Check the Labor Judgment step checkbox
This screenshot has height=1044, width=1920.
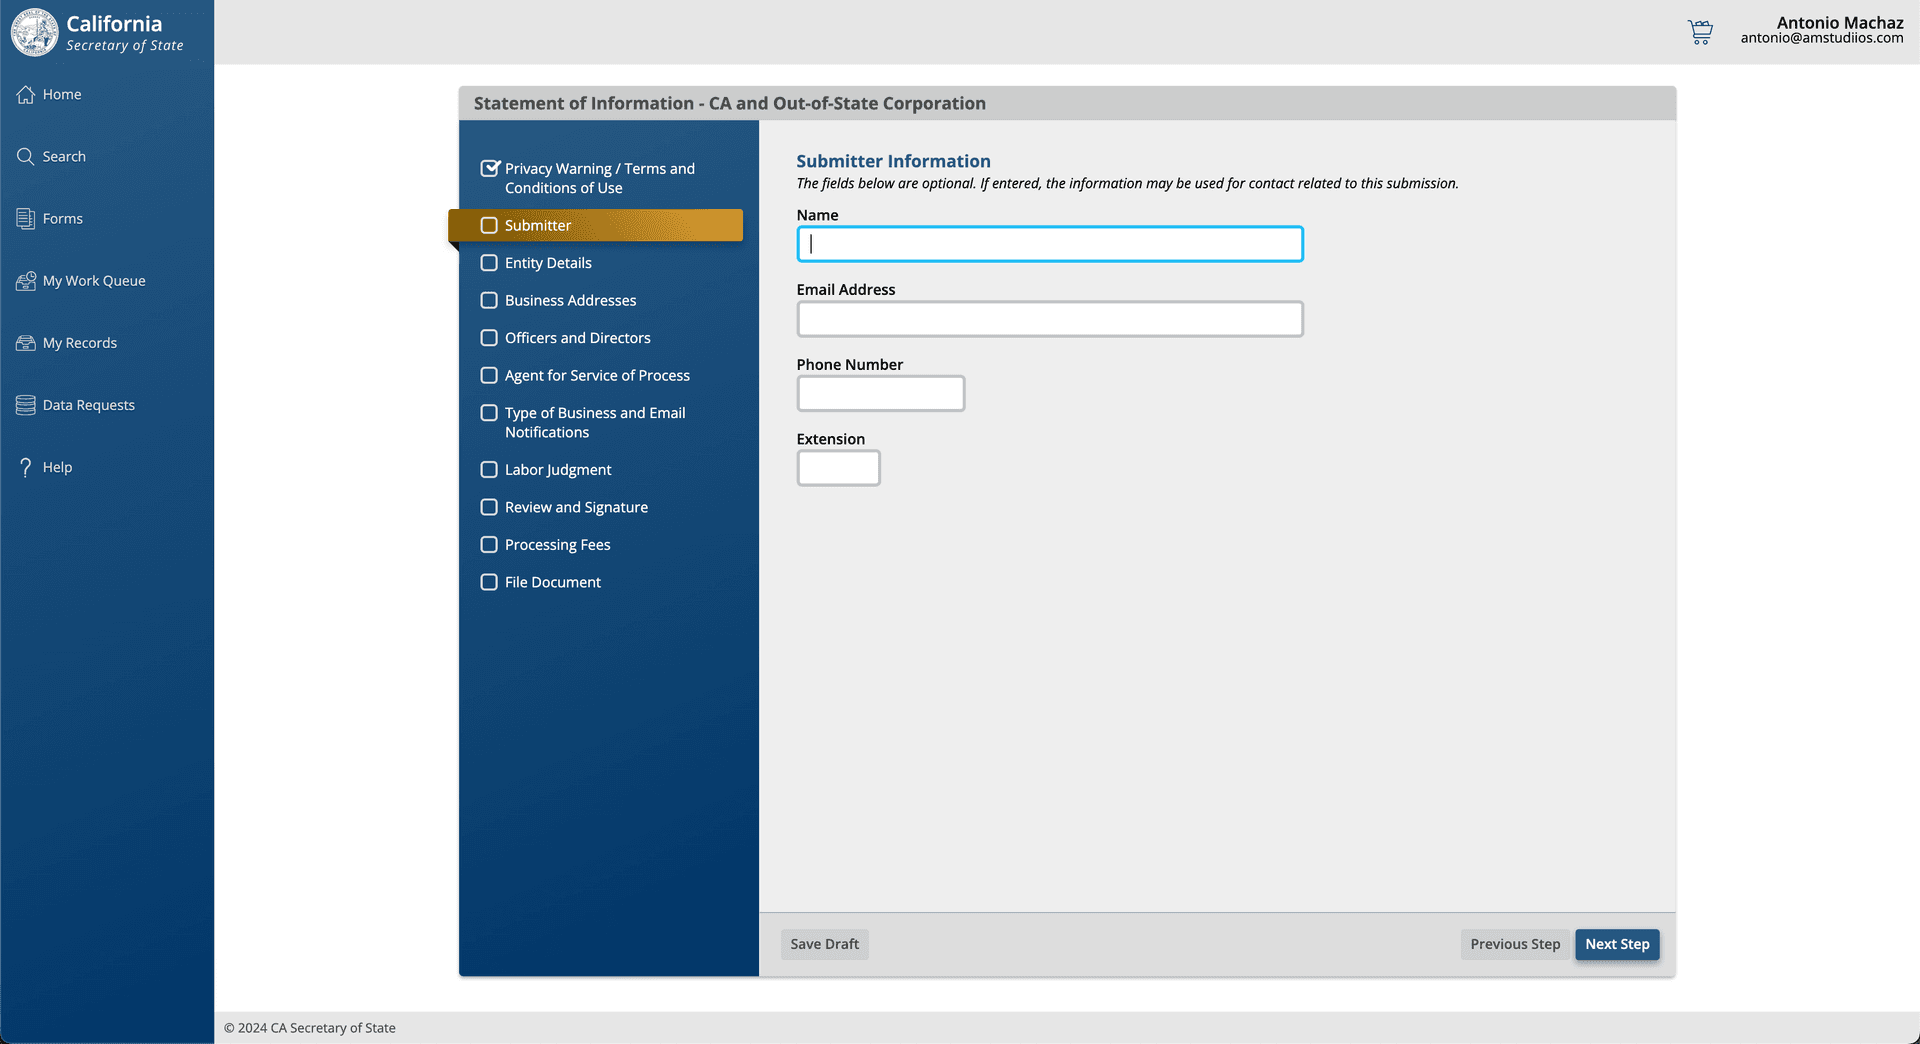pos(489,470)
